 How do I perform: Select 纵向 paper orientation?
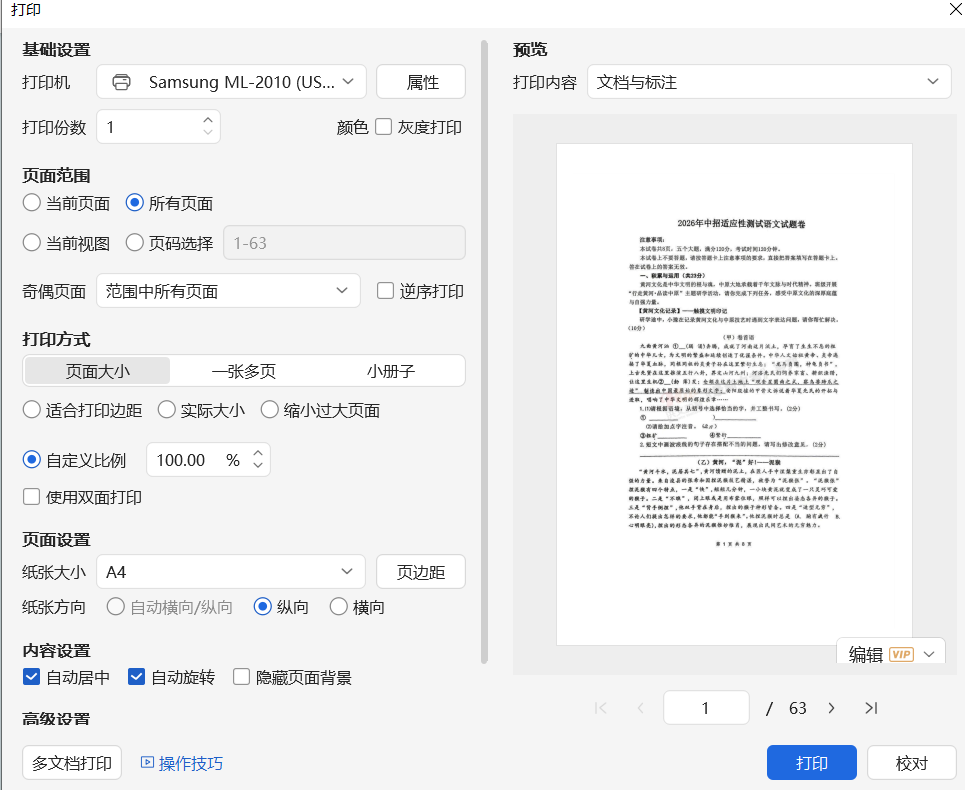(263, 607)
